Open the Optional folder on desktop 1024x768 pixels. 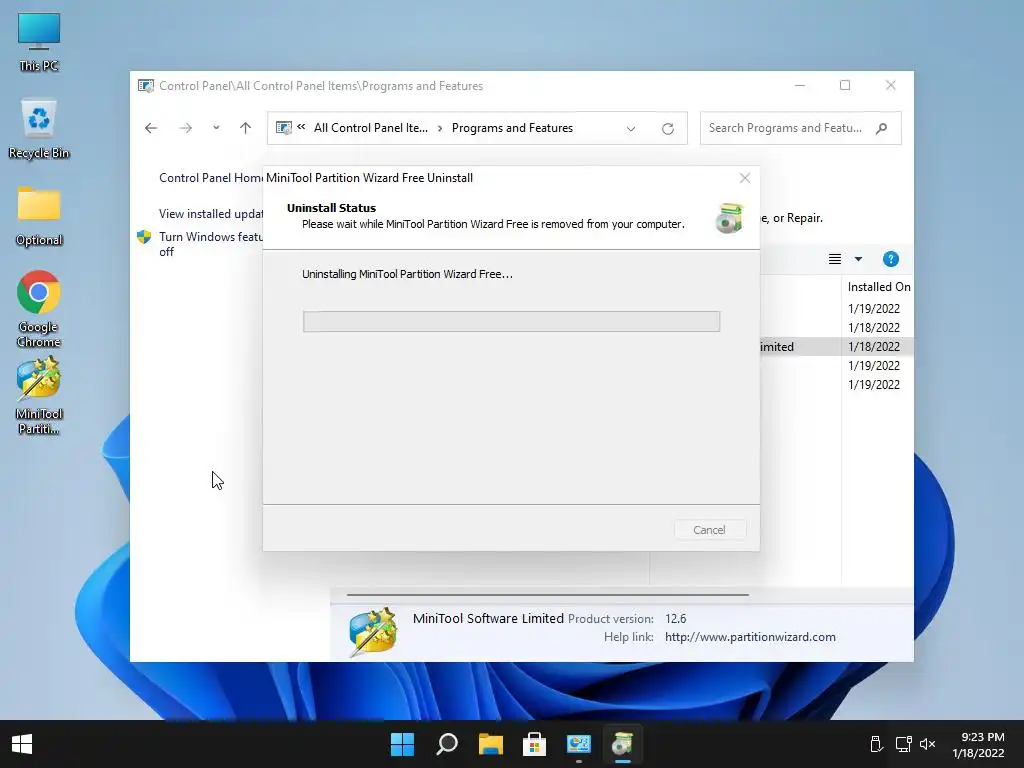39,216
